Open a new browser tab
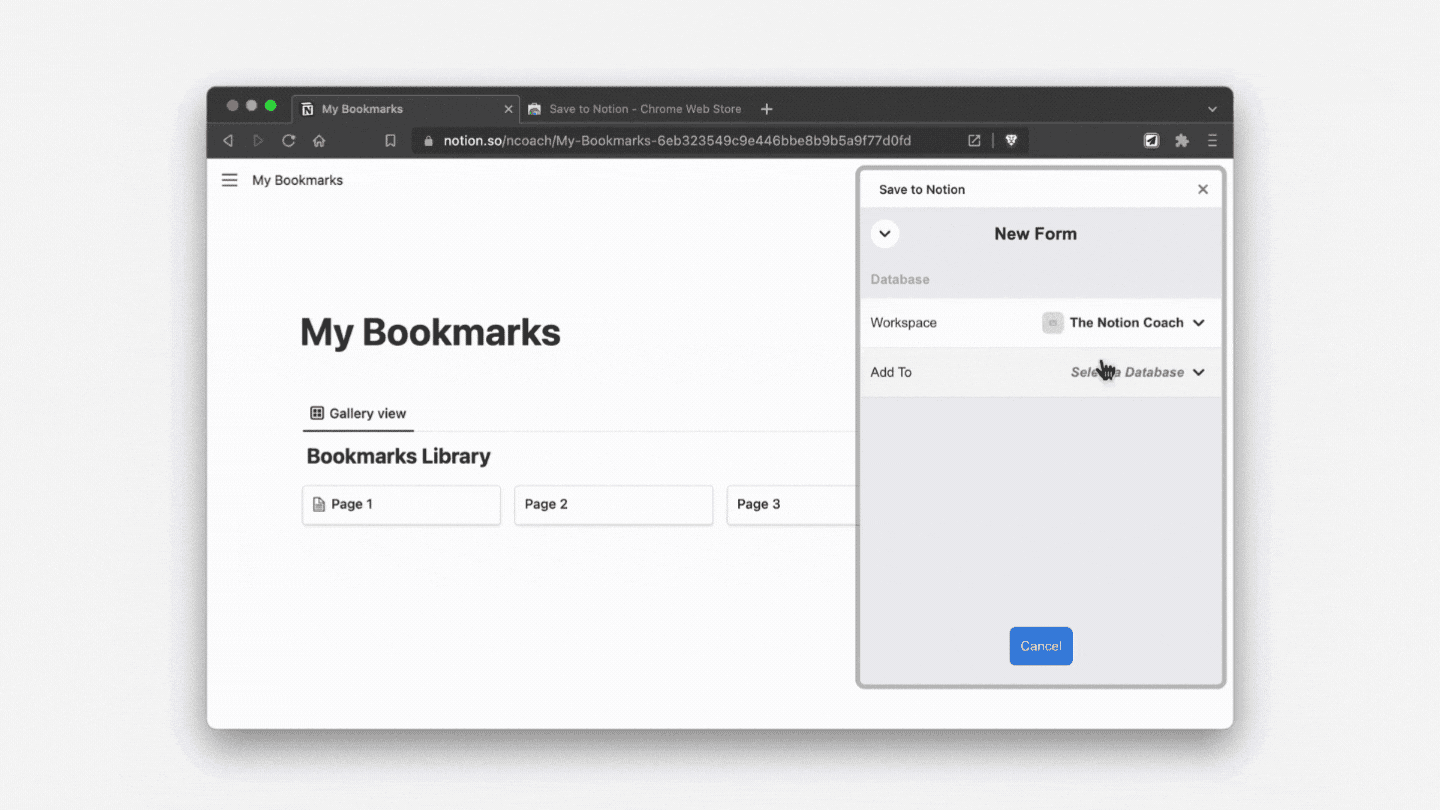 (767, 109)
